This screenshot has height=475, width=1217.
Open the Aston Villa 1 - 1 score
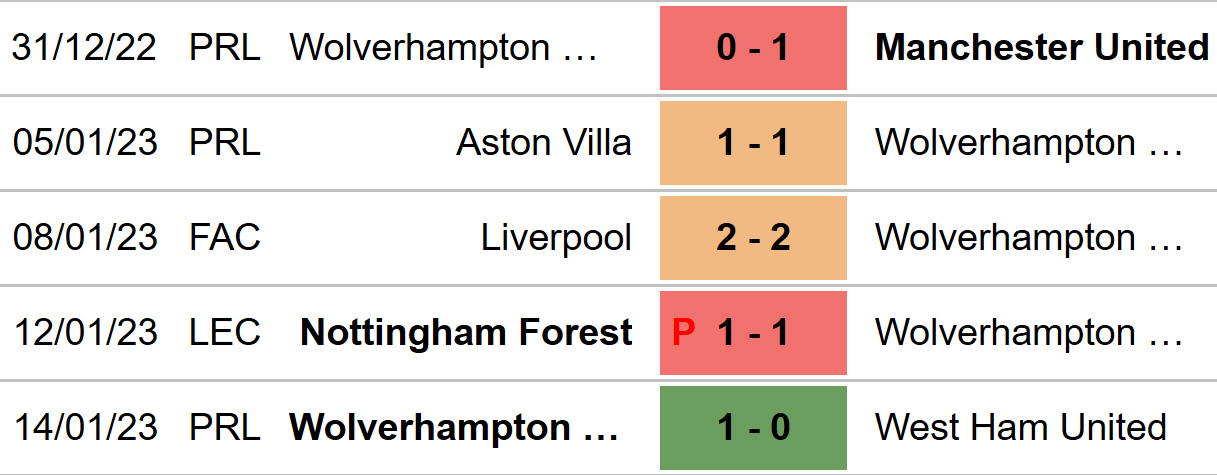click(x=753, y=143)
